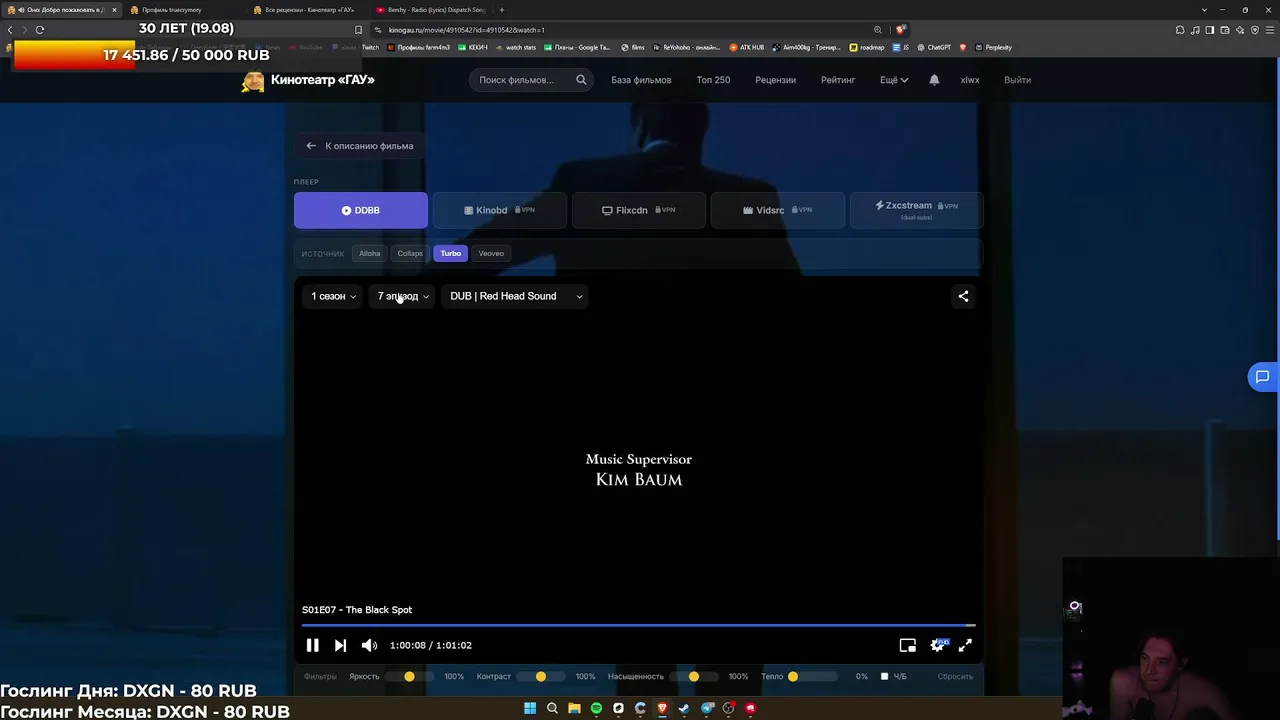Open the roadmap bookmark
The height and width of the screenshot is (720, 1280).
(x=867, y=47)
